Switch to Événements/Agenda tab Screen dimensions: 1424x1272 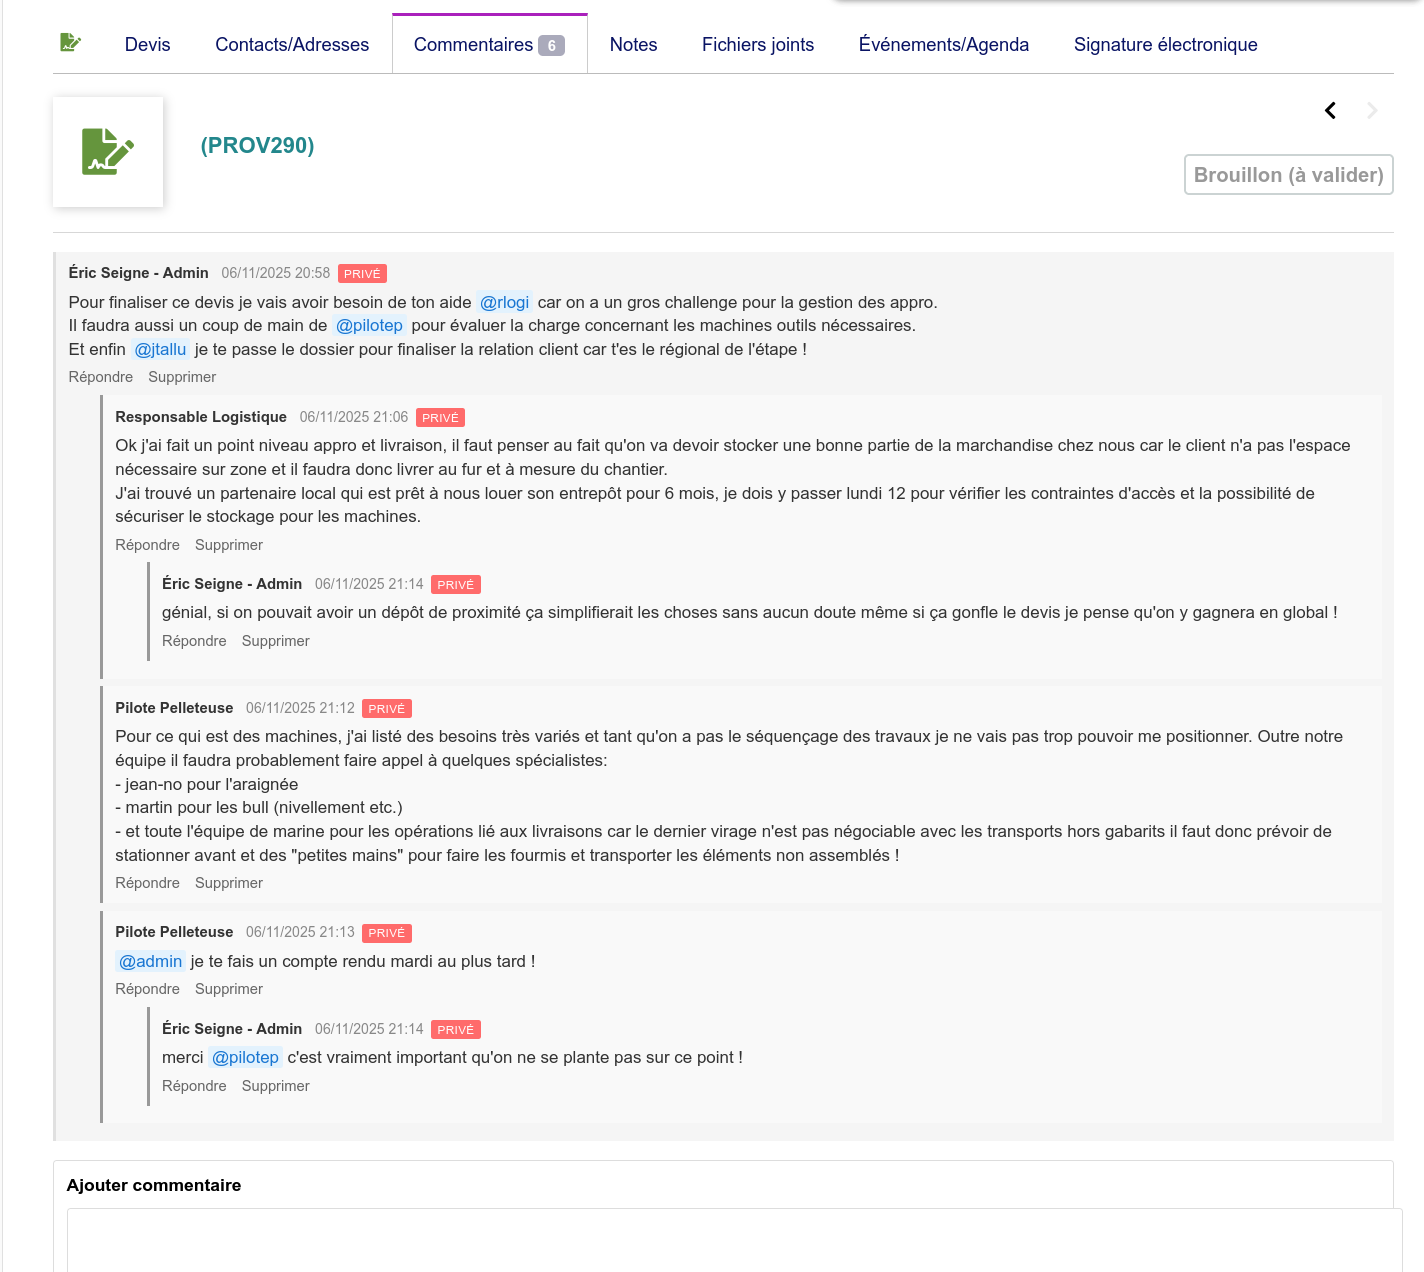pos(943,45)
